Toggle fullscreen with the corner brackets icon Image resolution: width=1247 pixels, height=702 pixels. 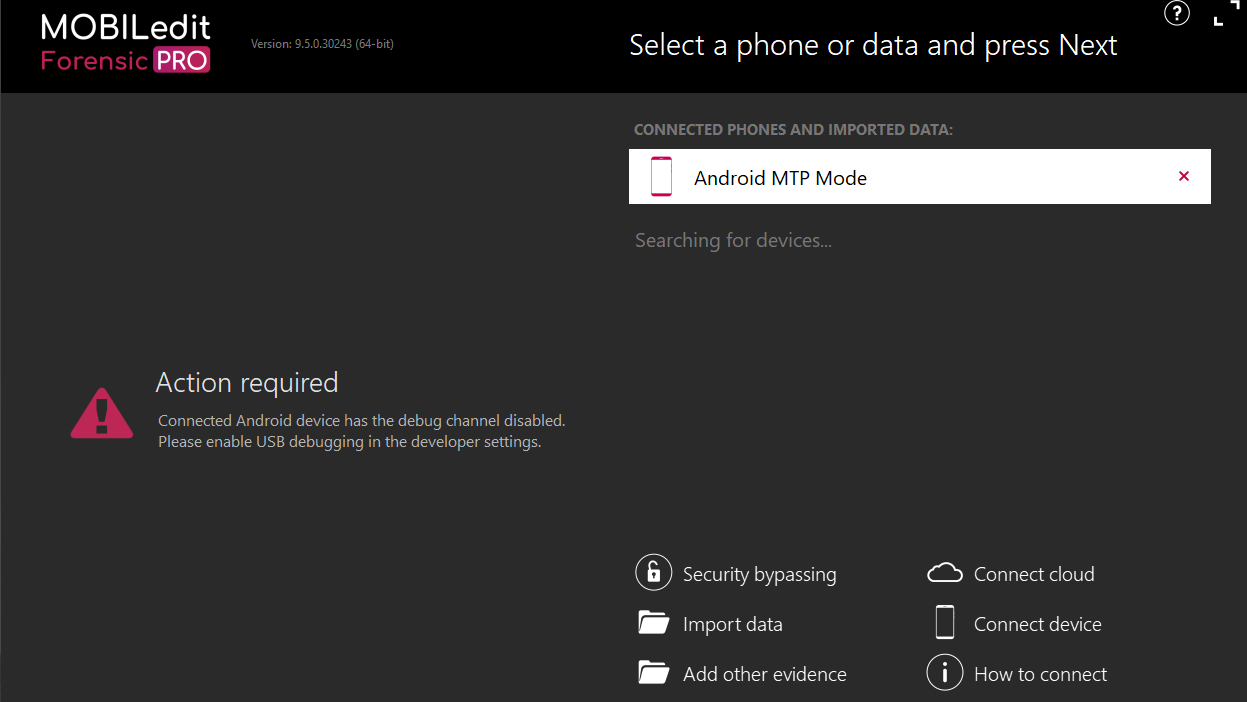click(1226, 14)
